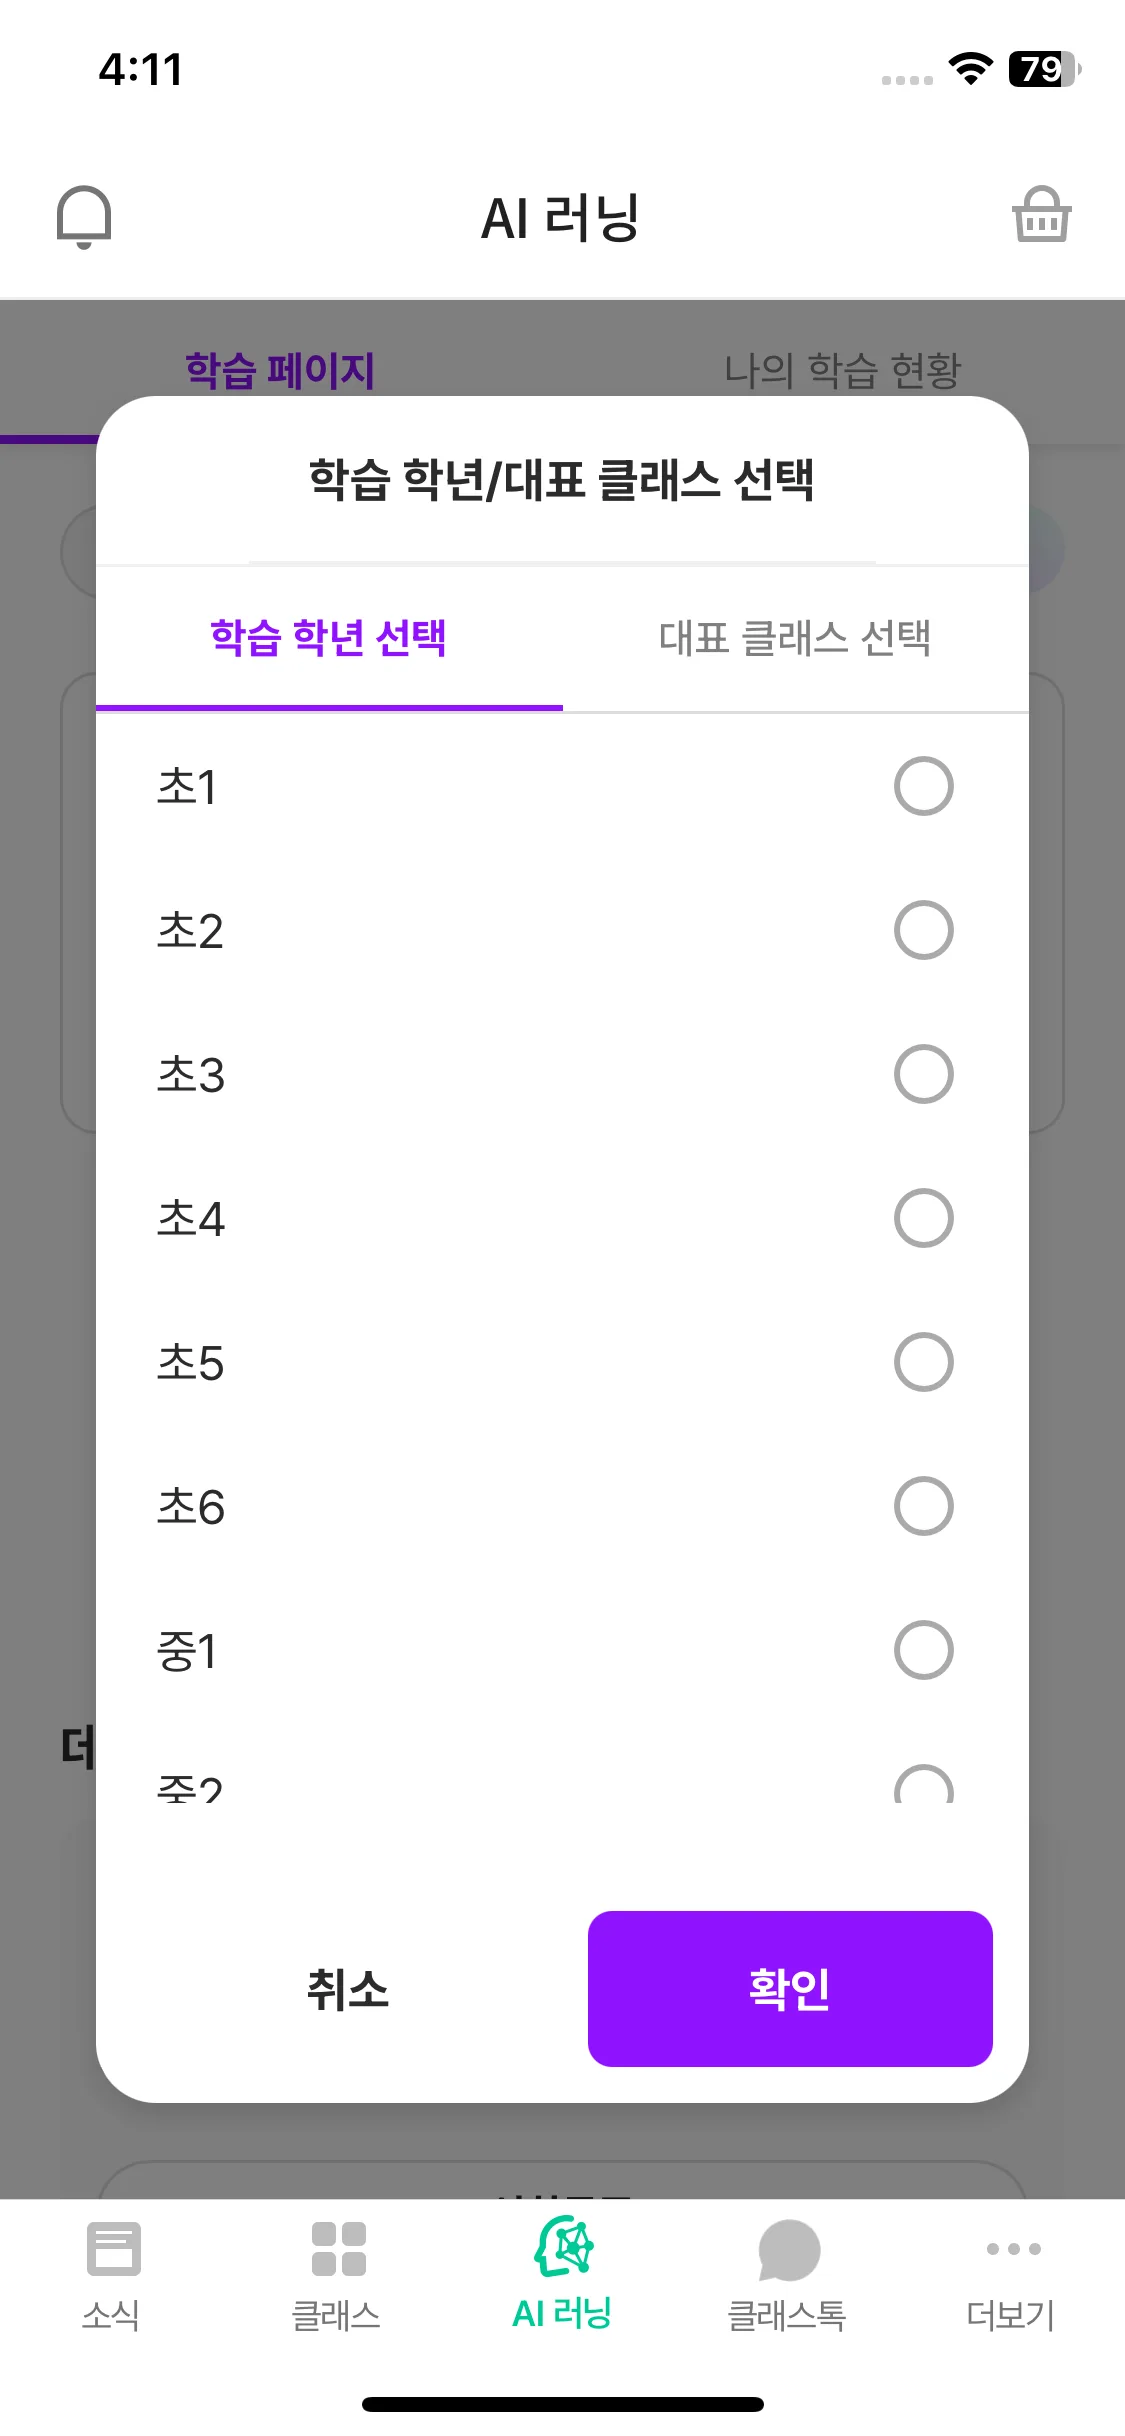Tap the 취소 cancel button
The height and width of the screenshot is (2436, 1125).
click(x=347, y=1989)
